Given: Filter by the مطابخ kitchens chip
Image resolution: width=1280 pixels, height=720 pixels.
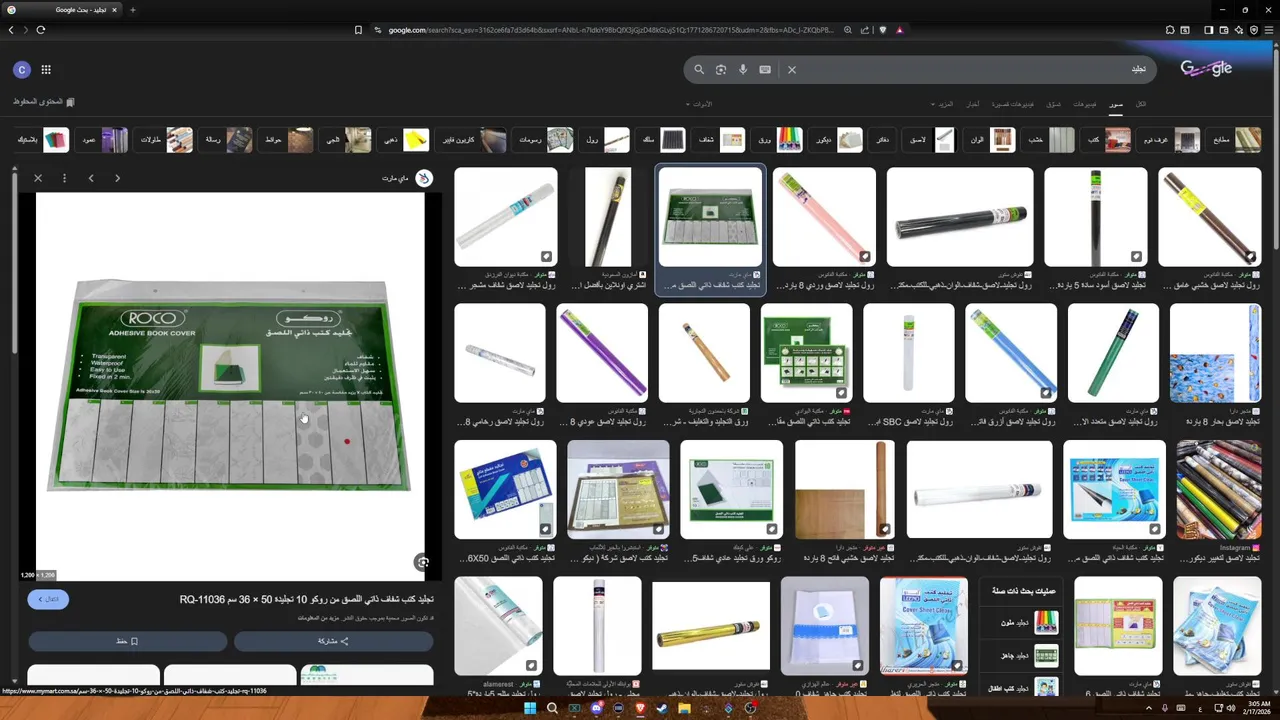Looking at the screenshot, I should pyautogui.click(x=1233, y=140).
